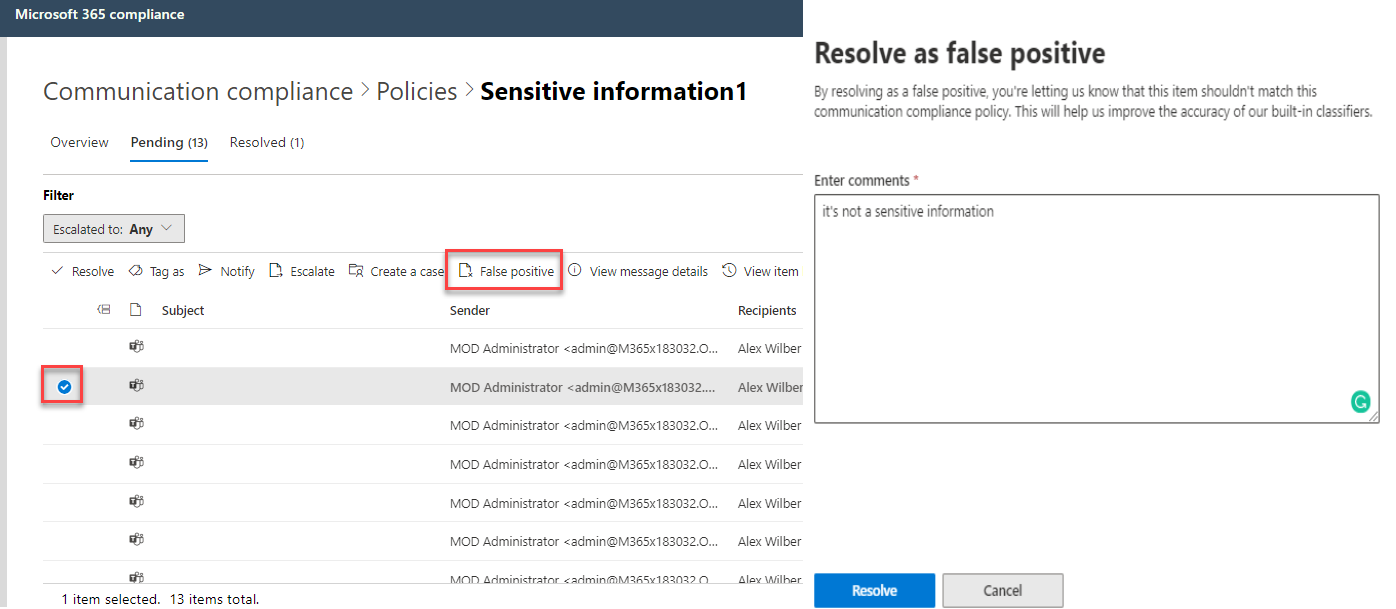1396x609 pixels.
Task: Uncheck the selected message row checkbox
Action: [64, 387]
